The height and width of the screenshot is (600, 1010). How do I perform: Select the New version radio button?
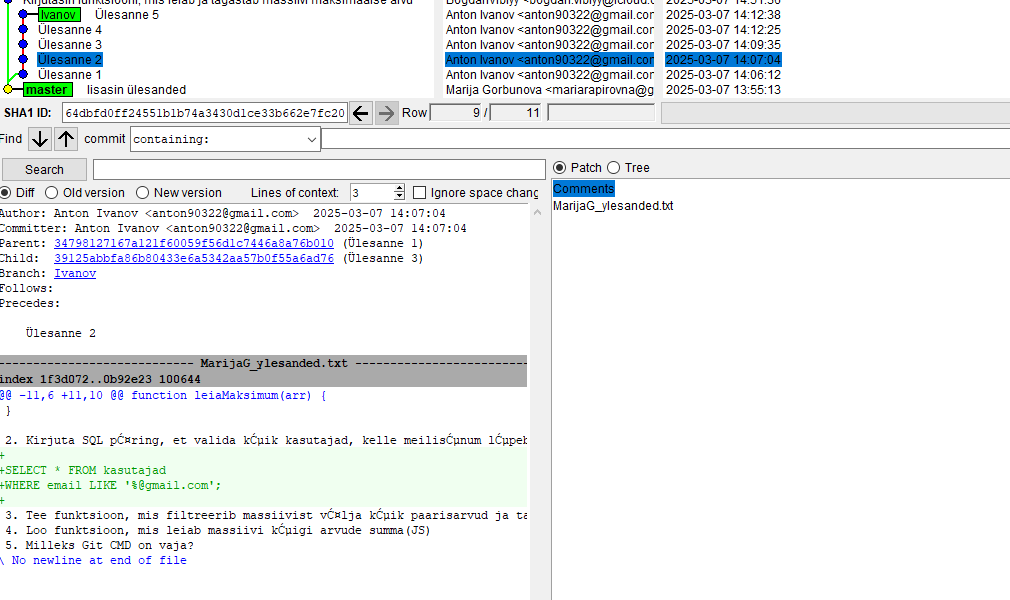click(x=143, y=193)
